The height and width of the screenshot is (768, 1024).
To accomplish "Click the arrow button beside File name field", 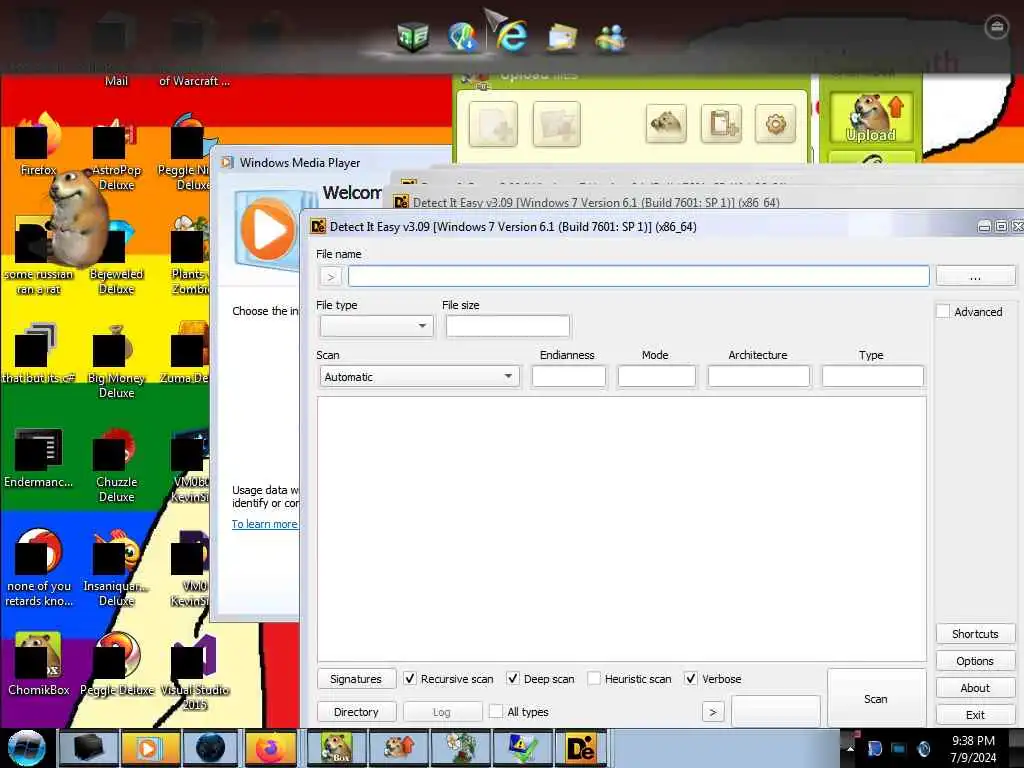I will [331, 276].
